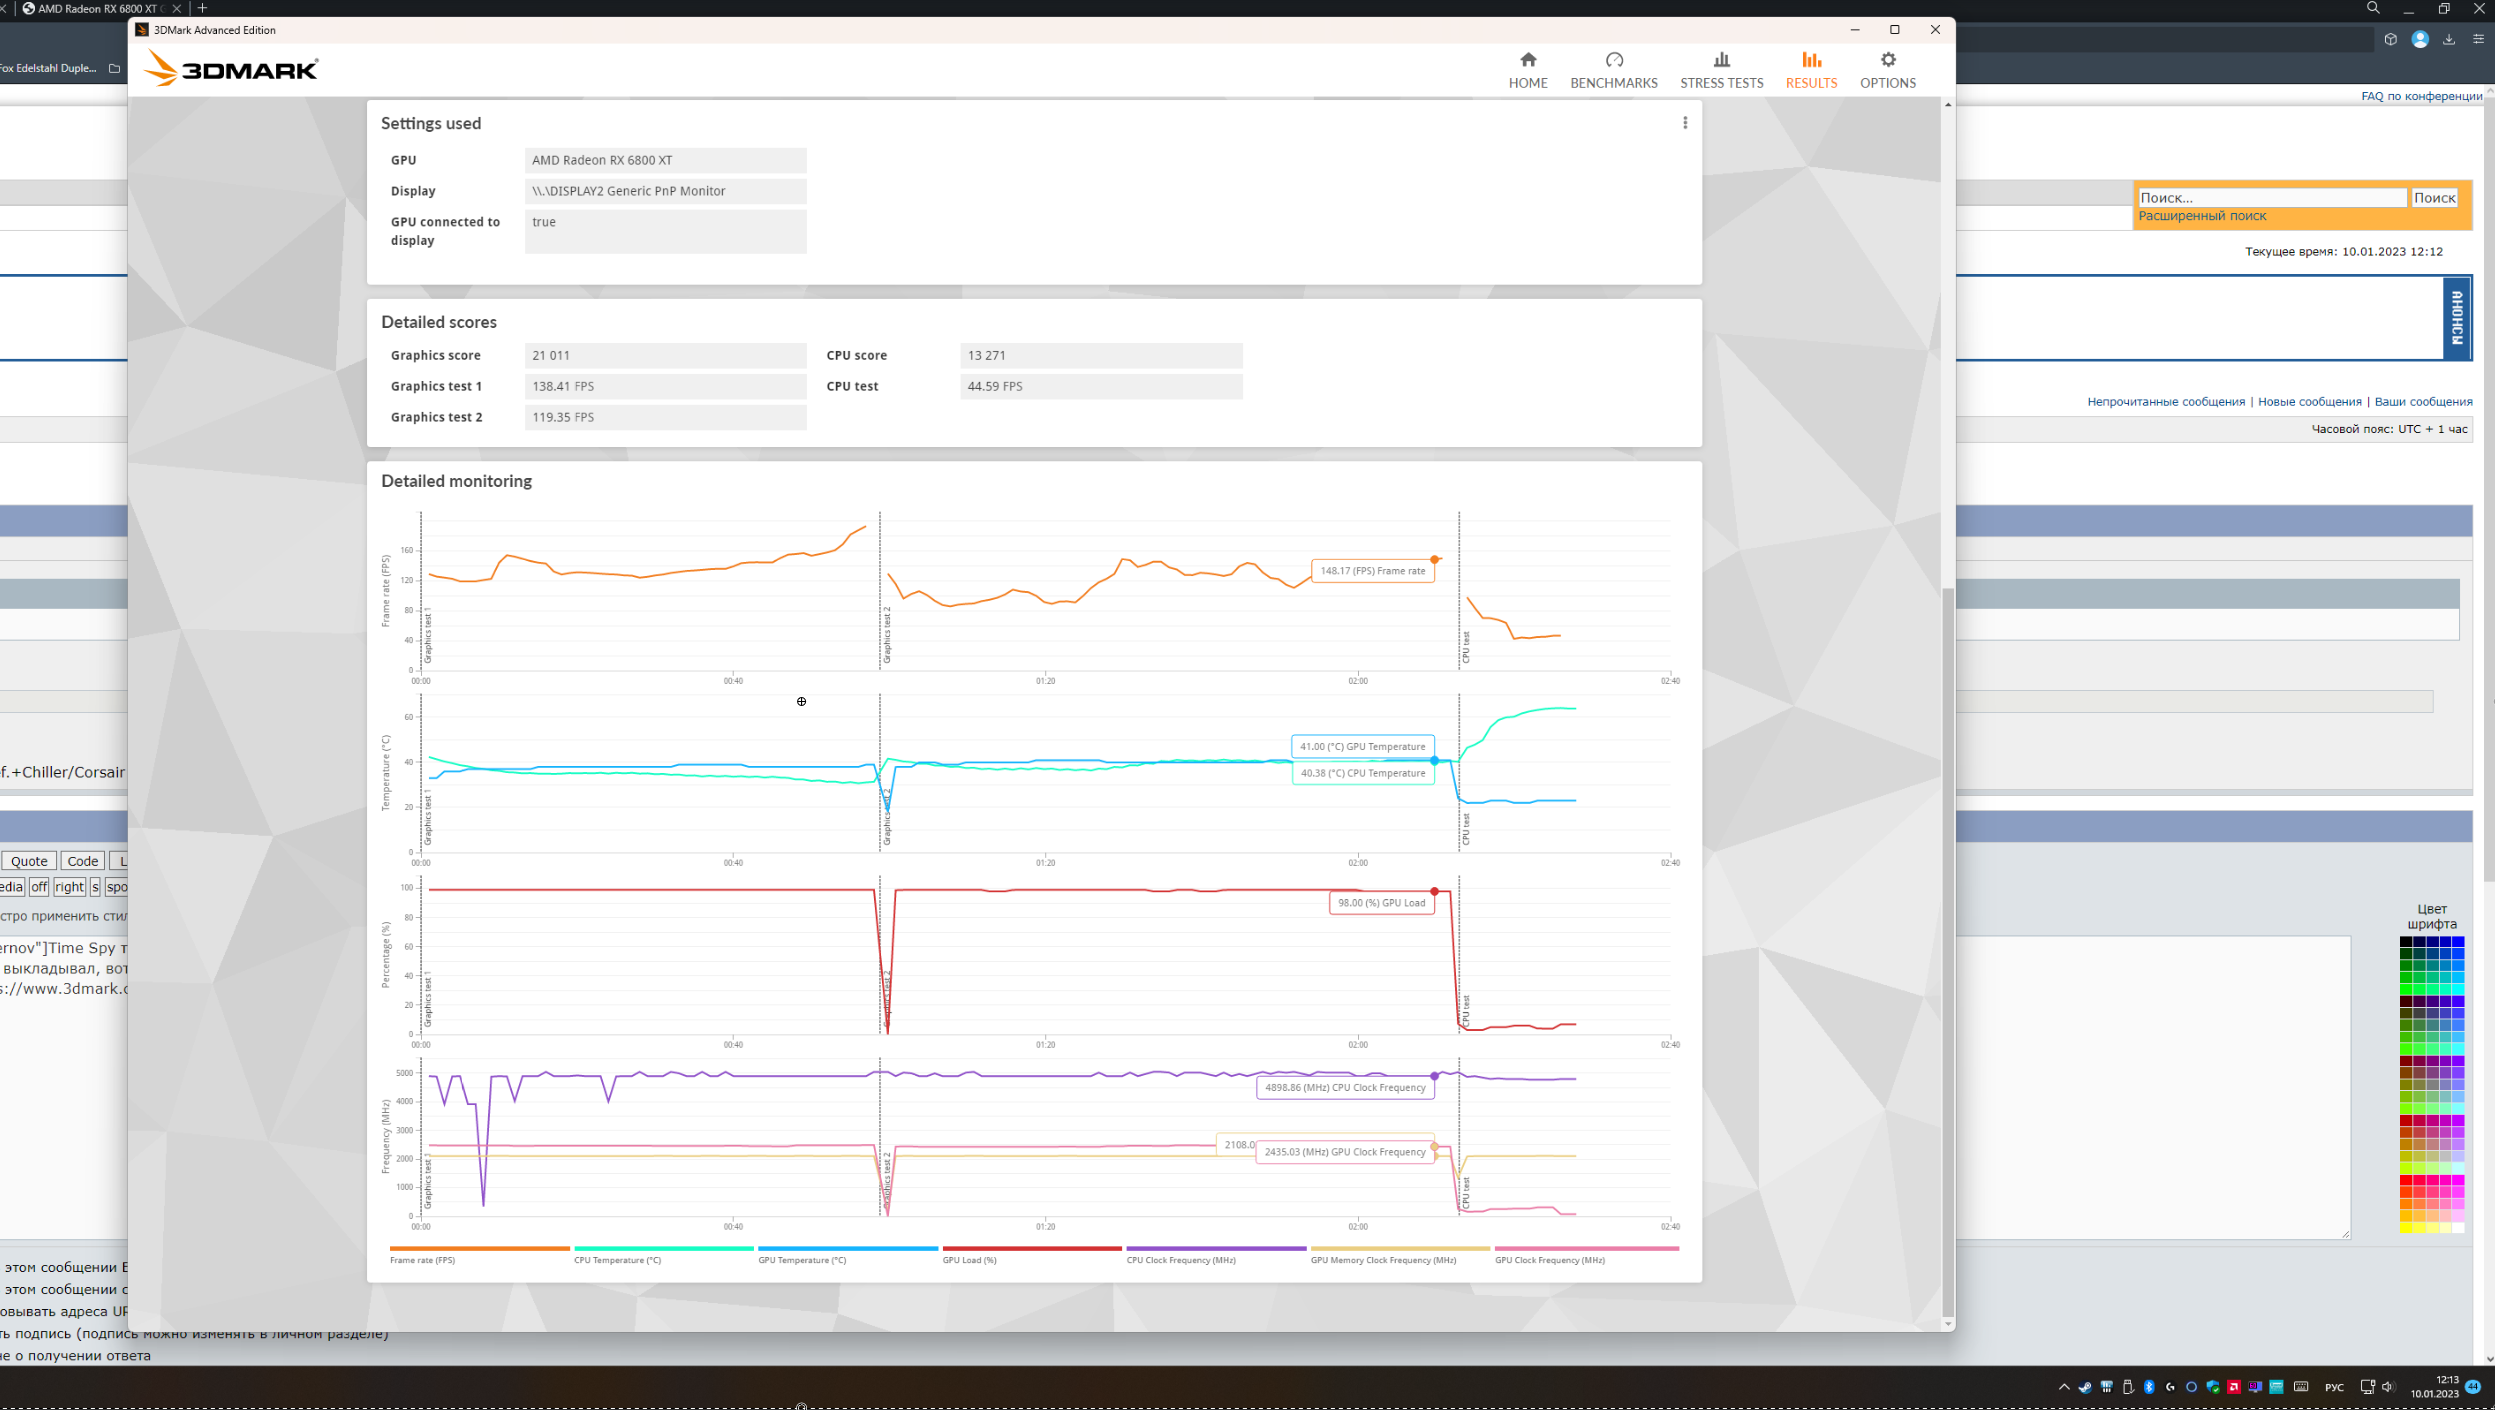Open the РУС input language switcher
Screen dimensions: 2495x1410
(x=2333, y=1387)
